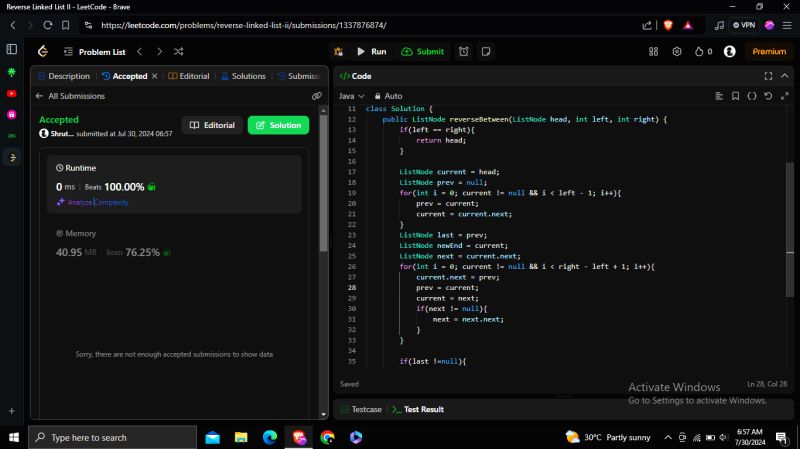Open Brave sidebar panel toggle
This screenshot has height=449, width=800.
click(x=12, y=49)
